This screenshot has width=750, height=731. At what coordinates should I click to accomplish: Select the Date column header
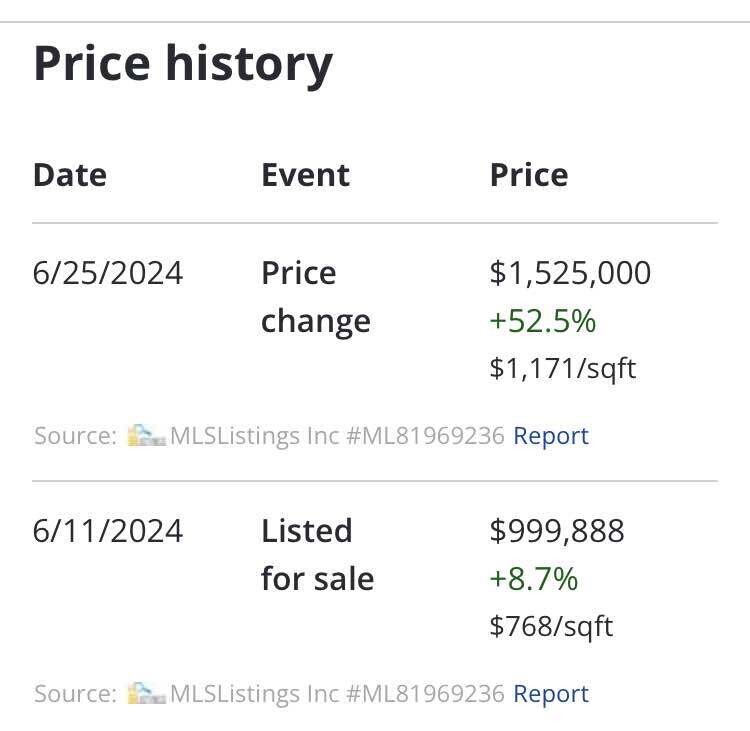pos(70,175)
